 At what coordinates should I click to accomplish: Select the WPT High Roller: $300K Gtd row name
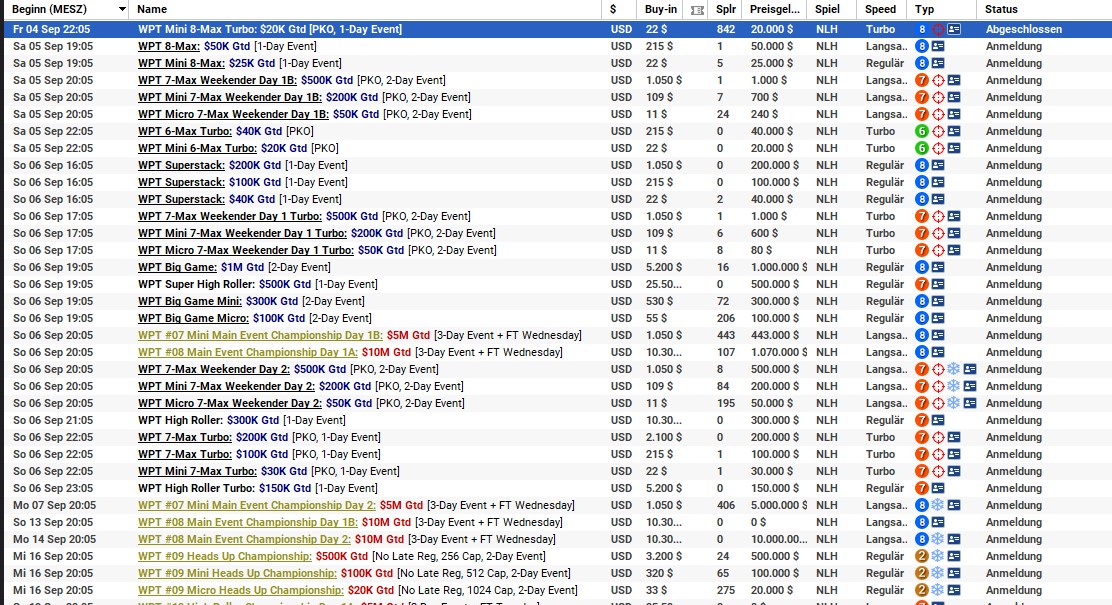tap(241, 421)
